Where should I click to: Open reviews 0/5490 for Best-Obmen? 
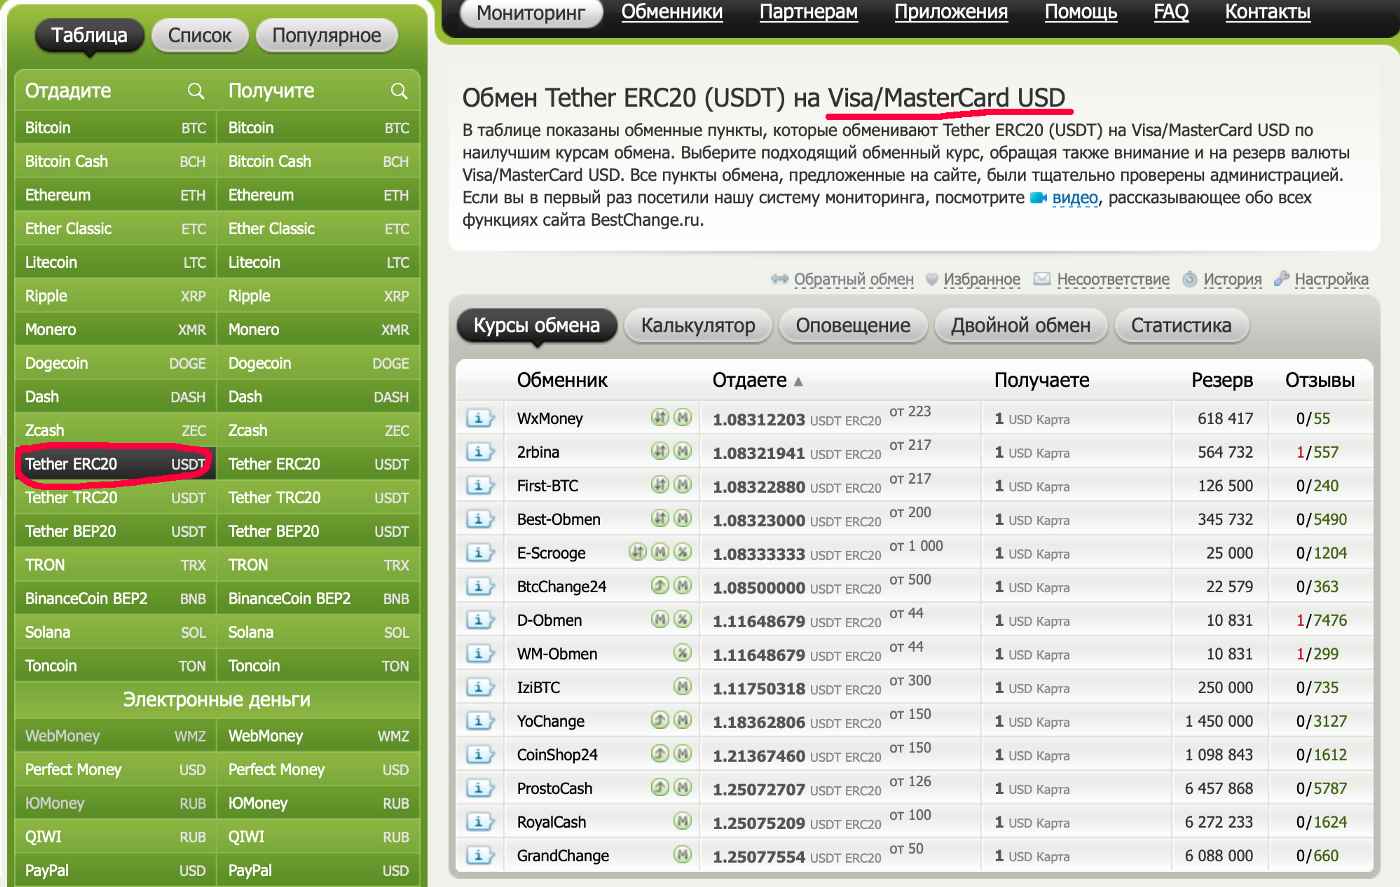(x=1321, y=520)
